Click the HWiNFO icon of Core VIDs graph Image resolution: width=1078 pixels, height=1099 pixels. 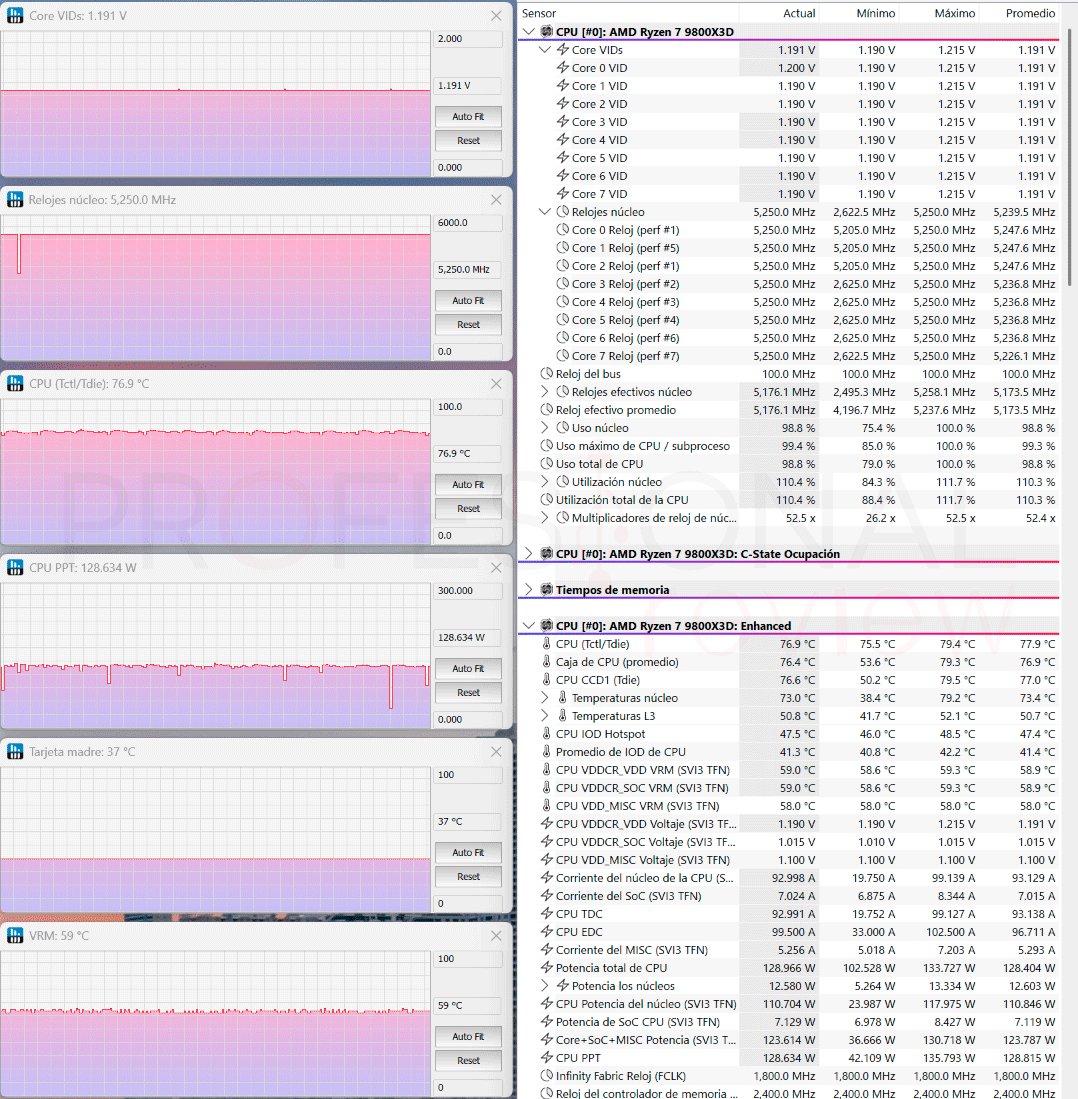pos(15,15)
